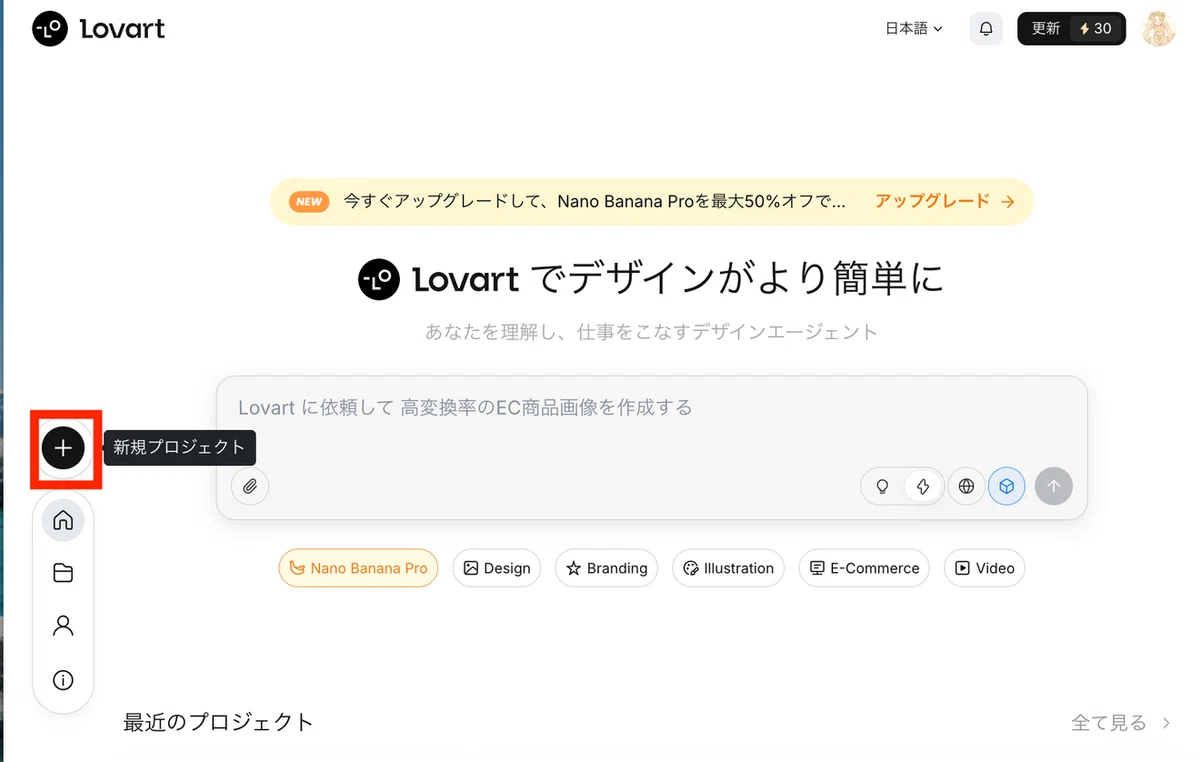Click the chevron beside 全て見る
The image size is (1200, 762).
point(1166,723)
